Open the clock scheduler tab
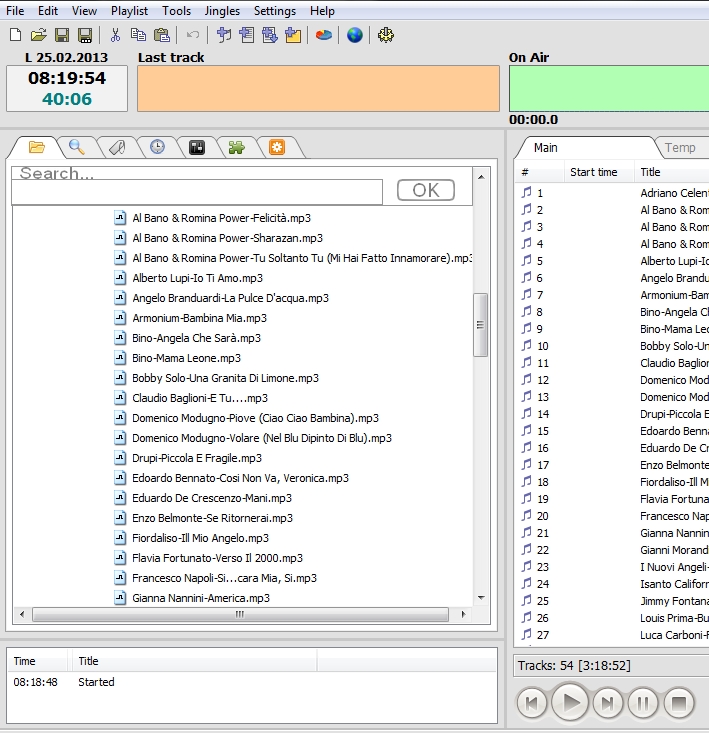This screenshot has height=733, width=709. (157, 147)
